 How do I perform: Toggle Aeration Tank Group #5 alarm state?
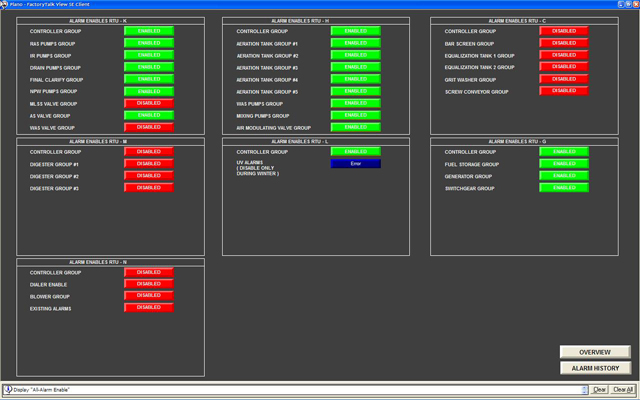(355, 91)
